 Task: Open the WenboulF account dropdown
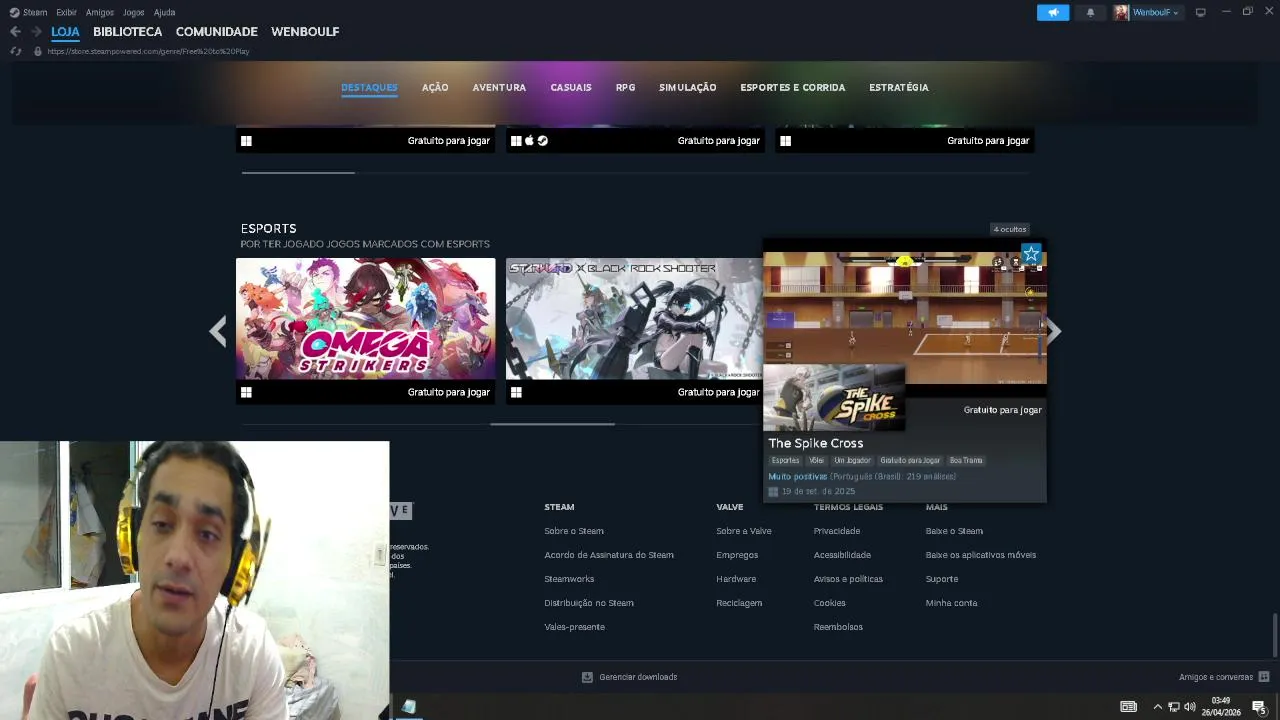point(1147,12)
